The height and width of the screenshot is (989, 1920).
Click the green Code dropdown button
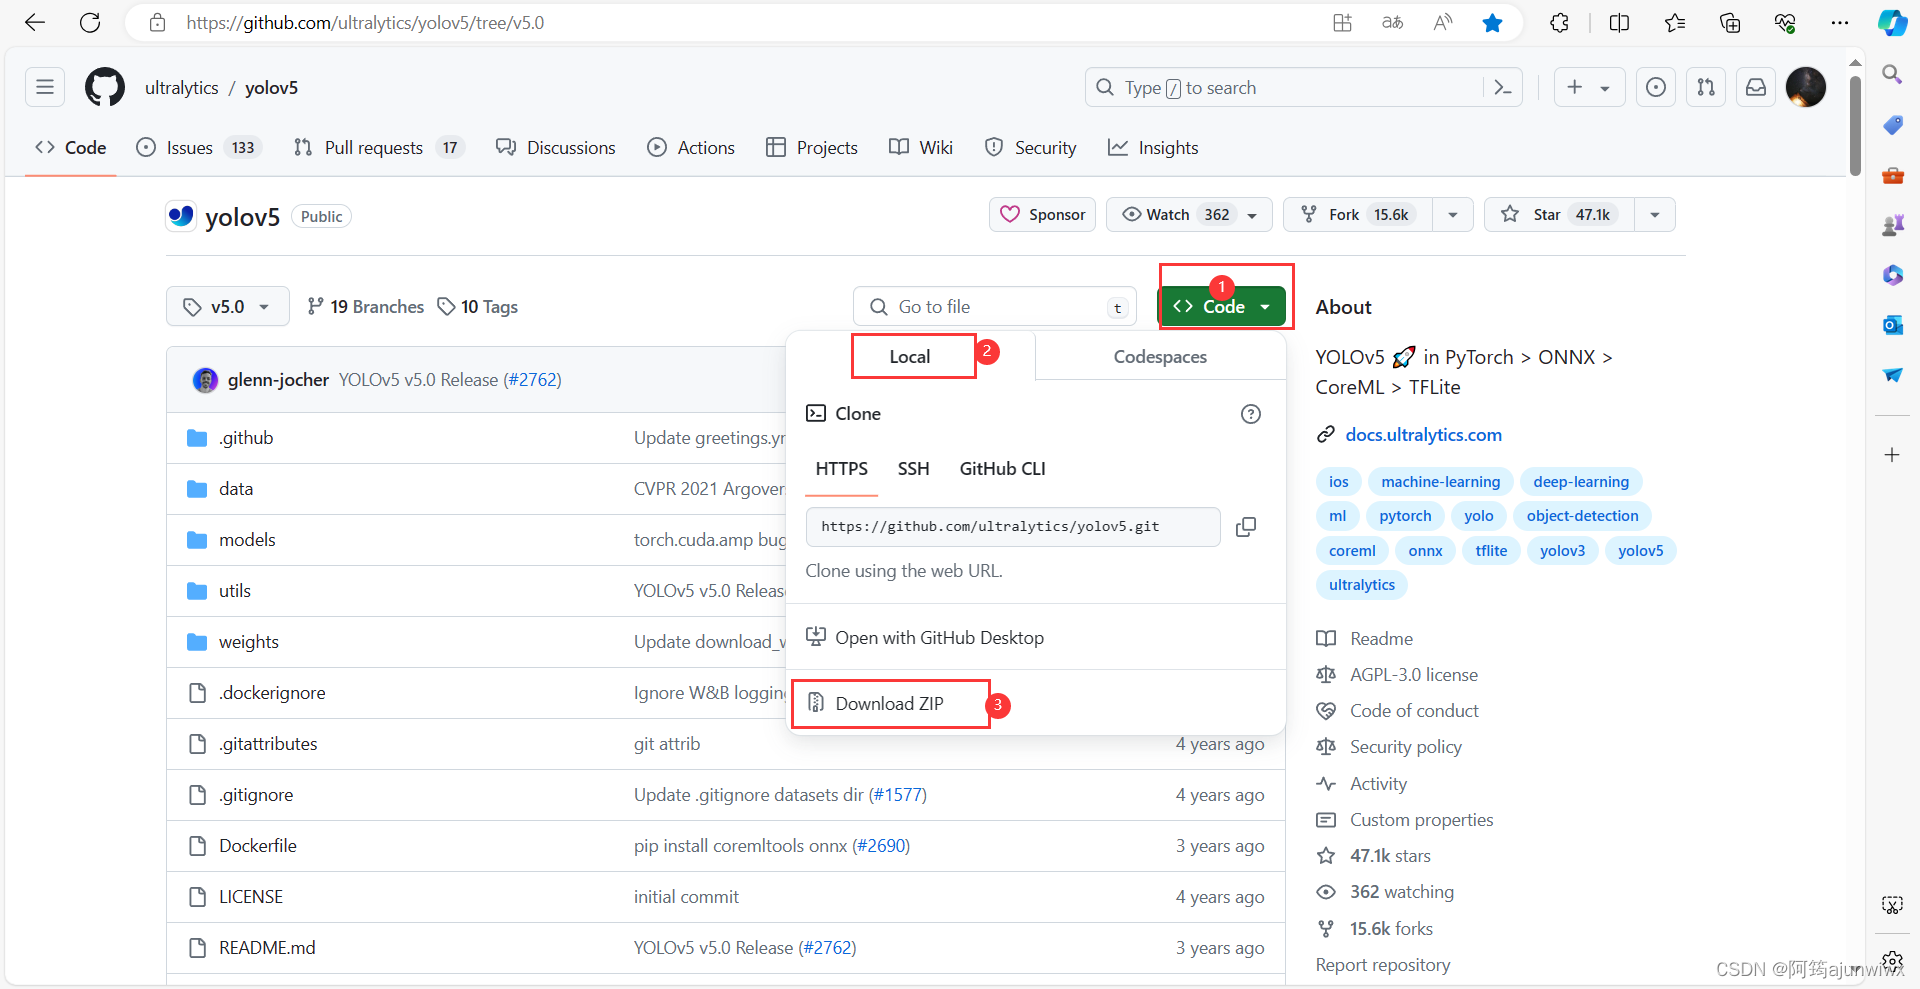pyautogui.click(x=1222, y=306)
